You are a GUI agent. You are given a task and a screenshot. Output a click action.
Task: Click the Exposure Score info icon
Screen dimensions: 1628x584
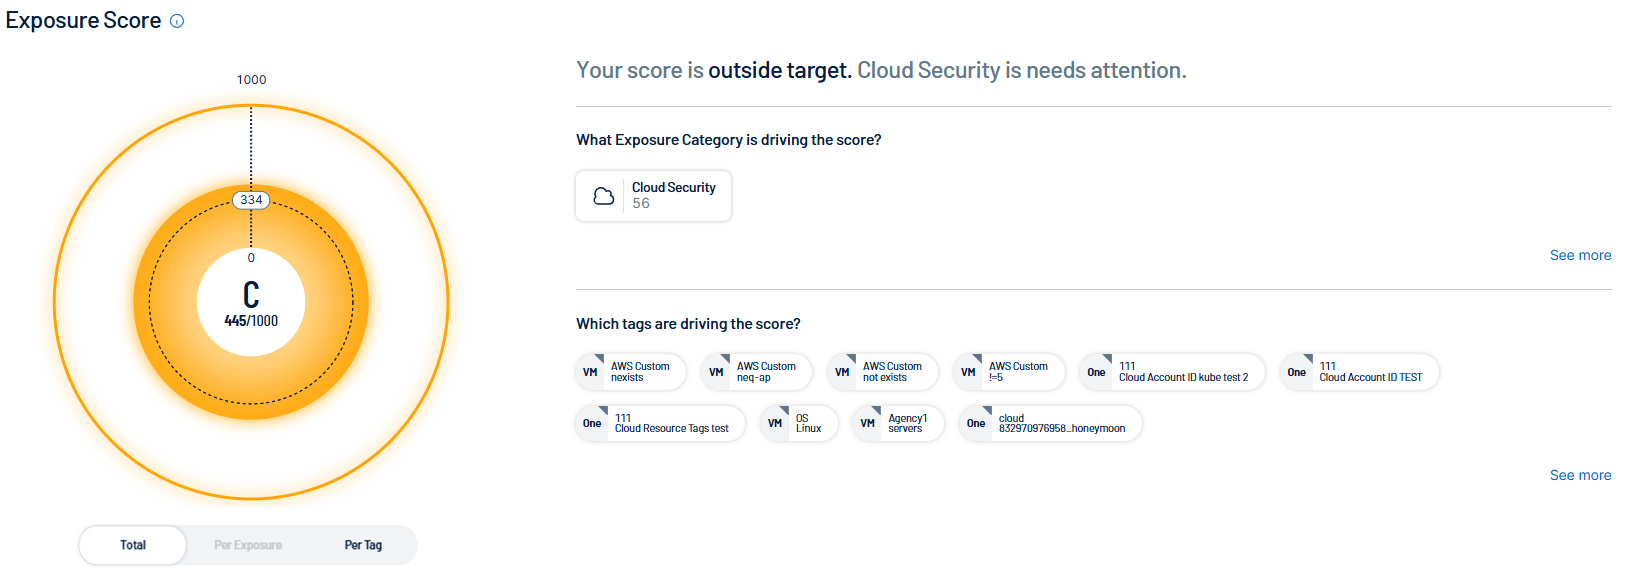pyautogui.click(x=177, y=21)
